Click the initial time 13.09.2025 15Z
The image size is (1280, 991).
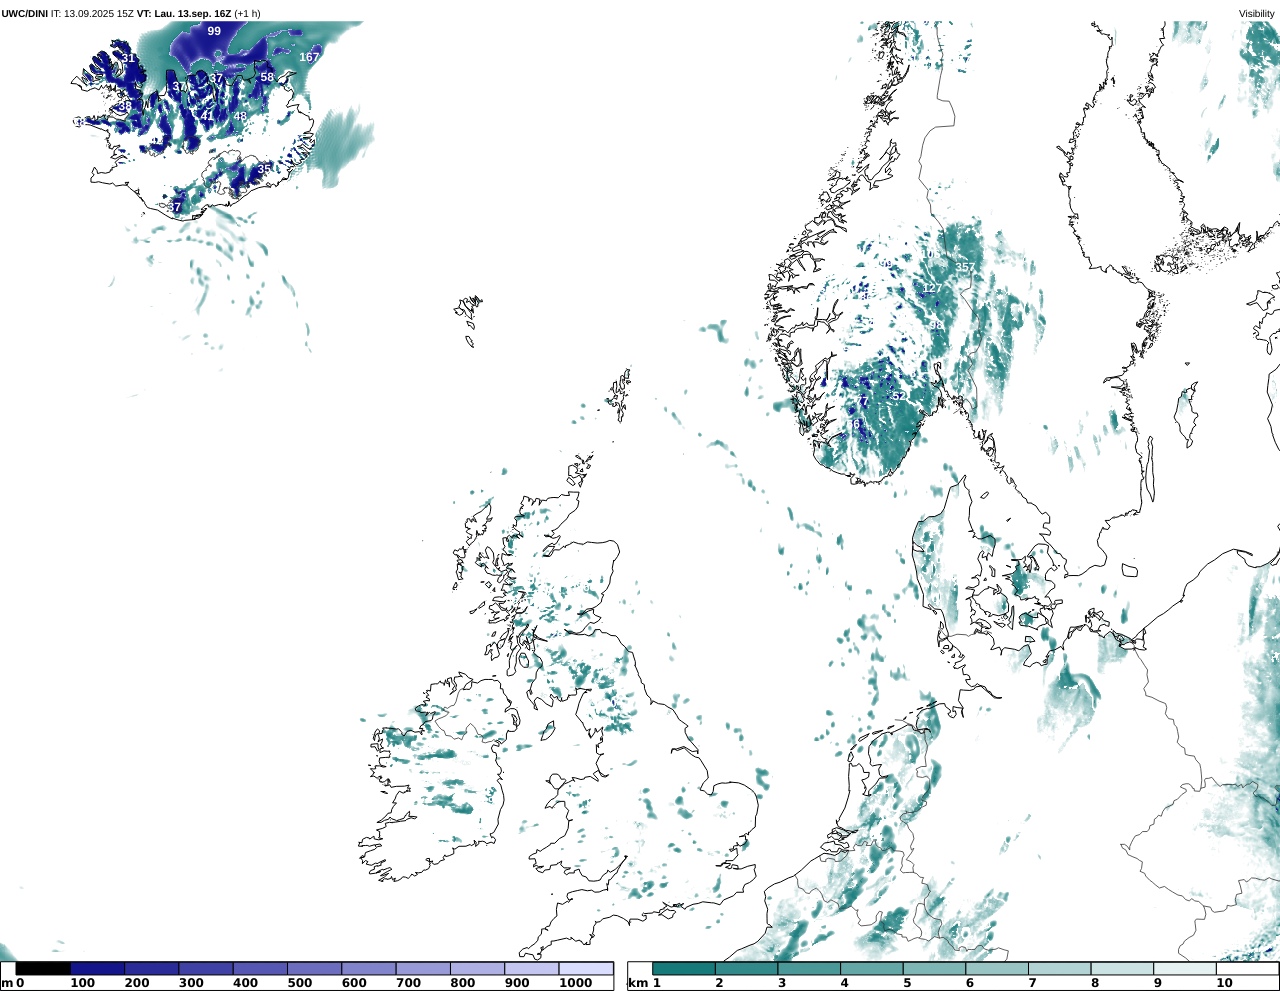pos(98,14)
